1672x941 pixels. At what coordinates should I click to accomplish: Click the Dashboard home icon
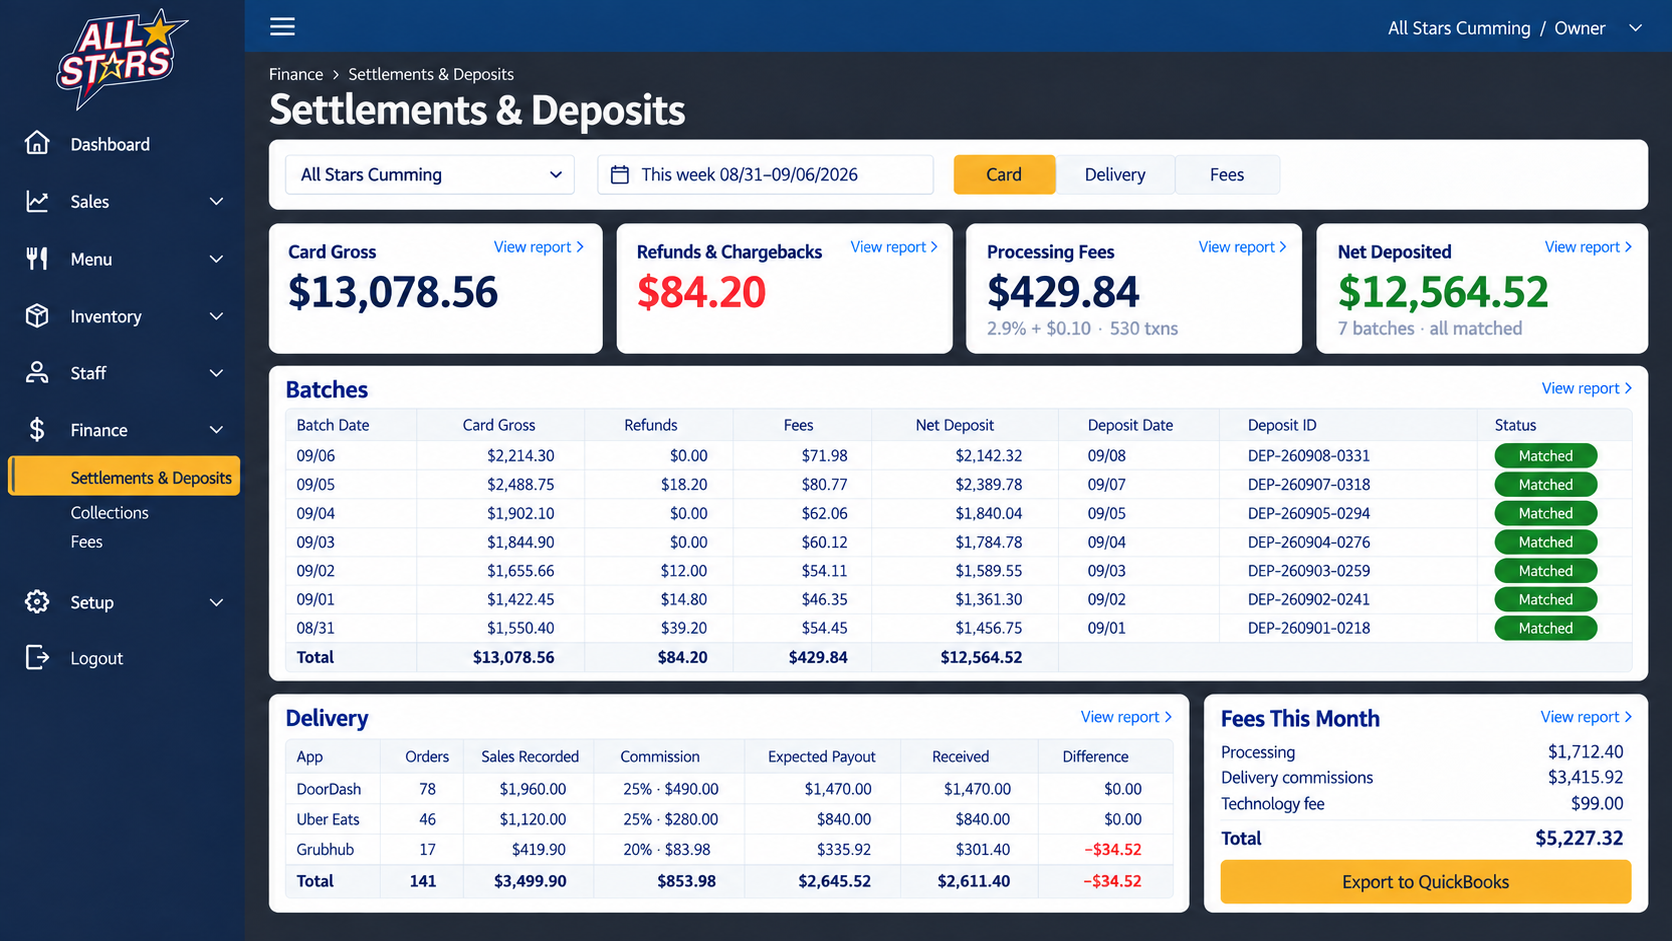(37, 143)
